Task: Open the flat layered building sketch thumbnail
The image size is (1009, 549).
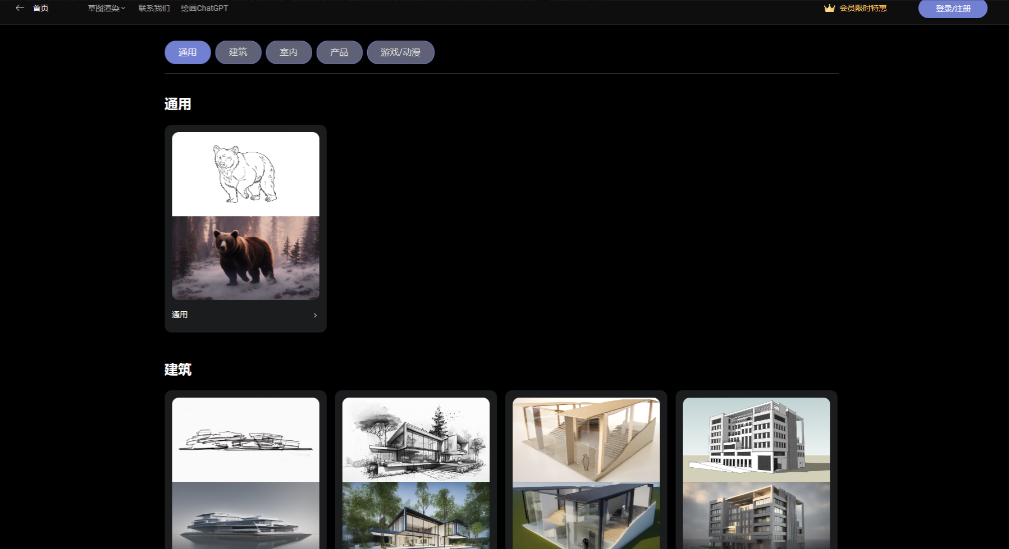Action: 245,439
